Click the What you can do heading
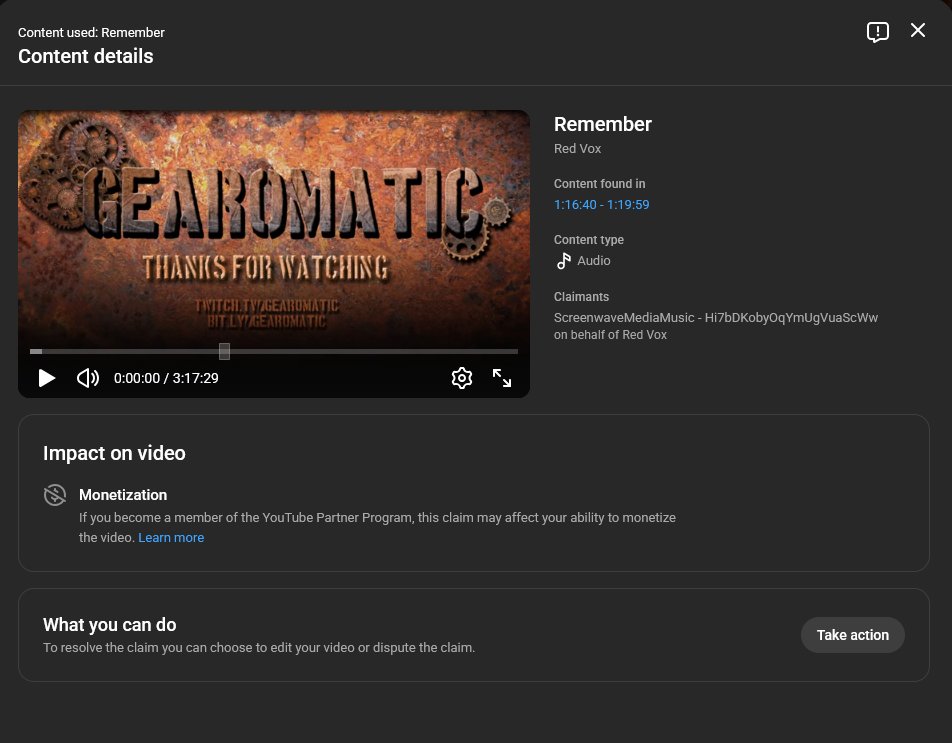Image resolution: width=952 pixels, height=743 pixels. (x=109, y=625)
